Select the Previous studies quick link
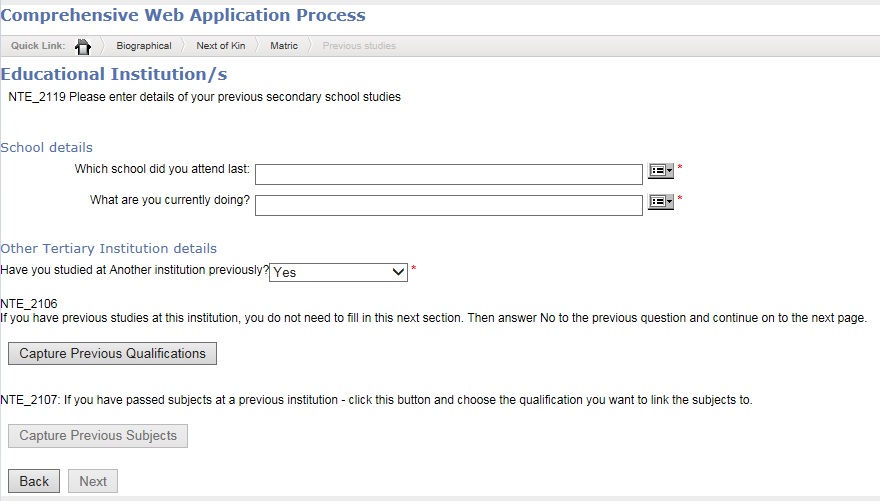The width and height of the screenshot is (880, 501). (x=359, y=46)
